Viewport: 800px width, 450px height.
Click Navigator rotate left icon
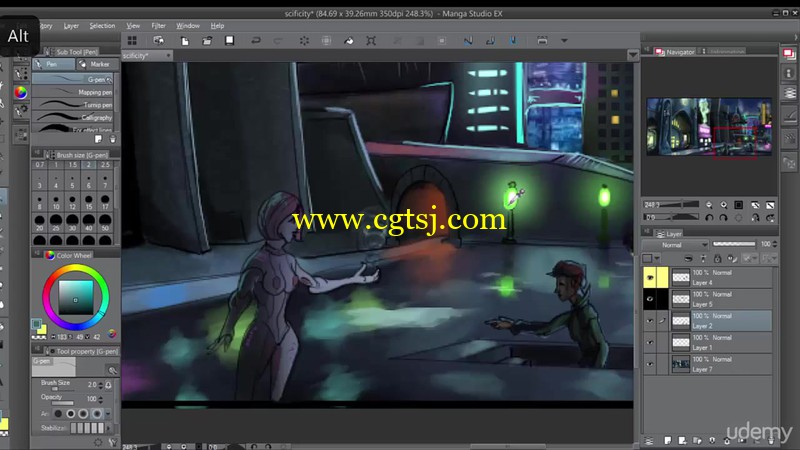point(709,218)
